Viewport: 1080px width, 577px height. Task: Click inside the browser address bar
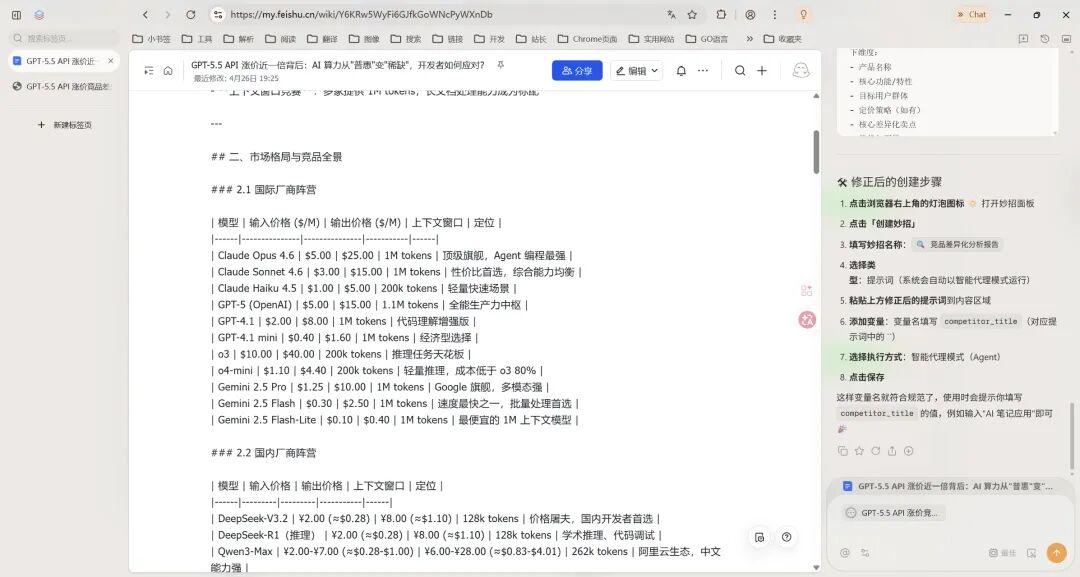point(400,15)
